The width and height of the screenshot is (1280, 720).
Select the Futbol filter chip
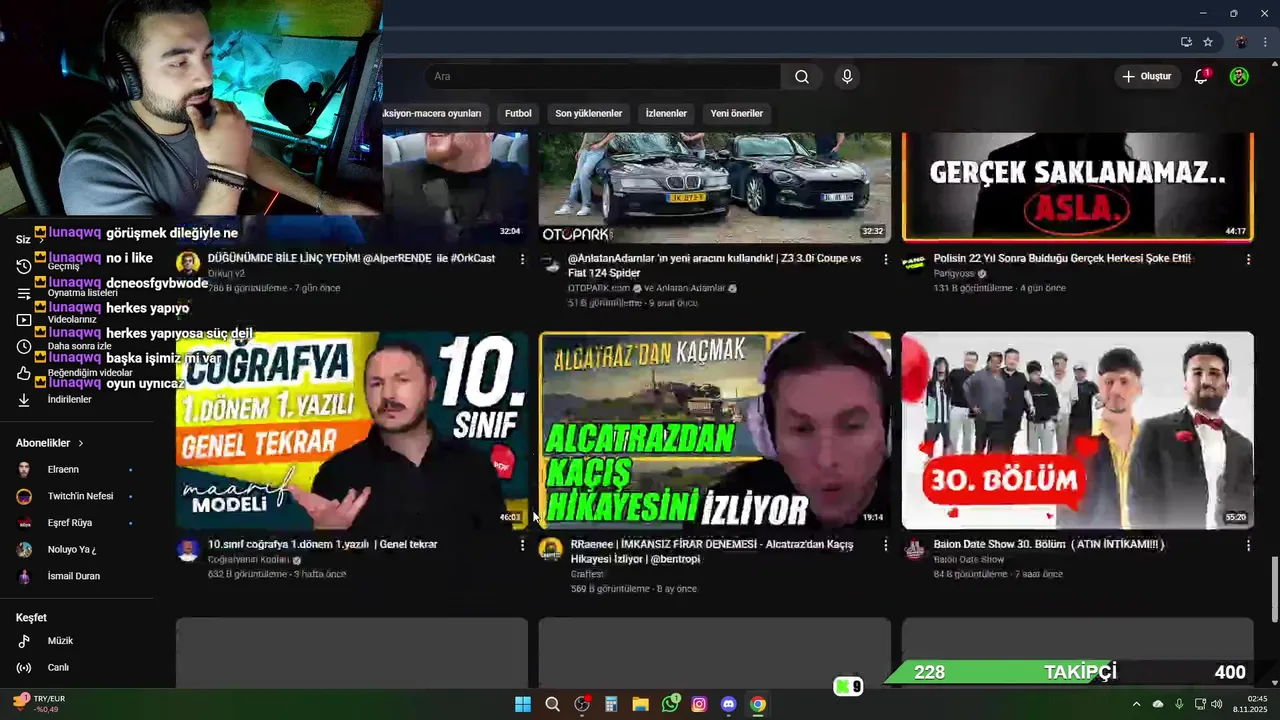[x=518, y=114]
